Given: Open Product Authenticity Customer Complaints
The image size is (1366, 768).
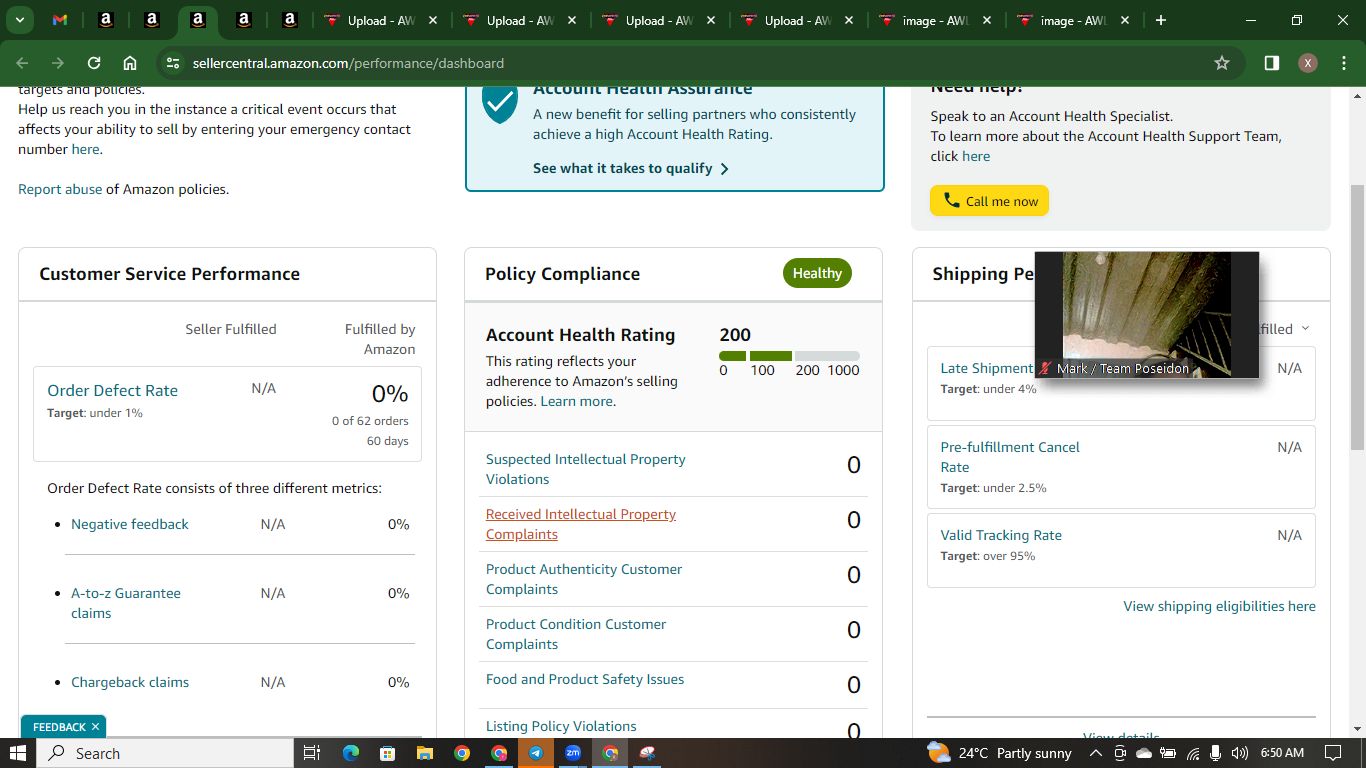Looking at the screenshot, I should (584, 579).
